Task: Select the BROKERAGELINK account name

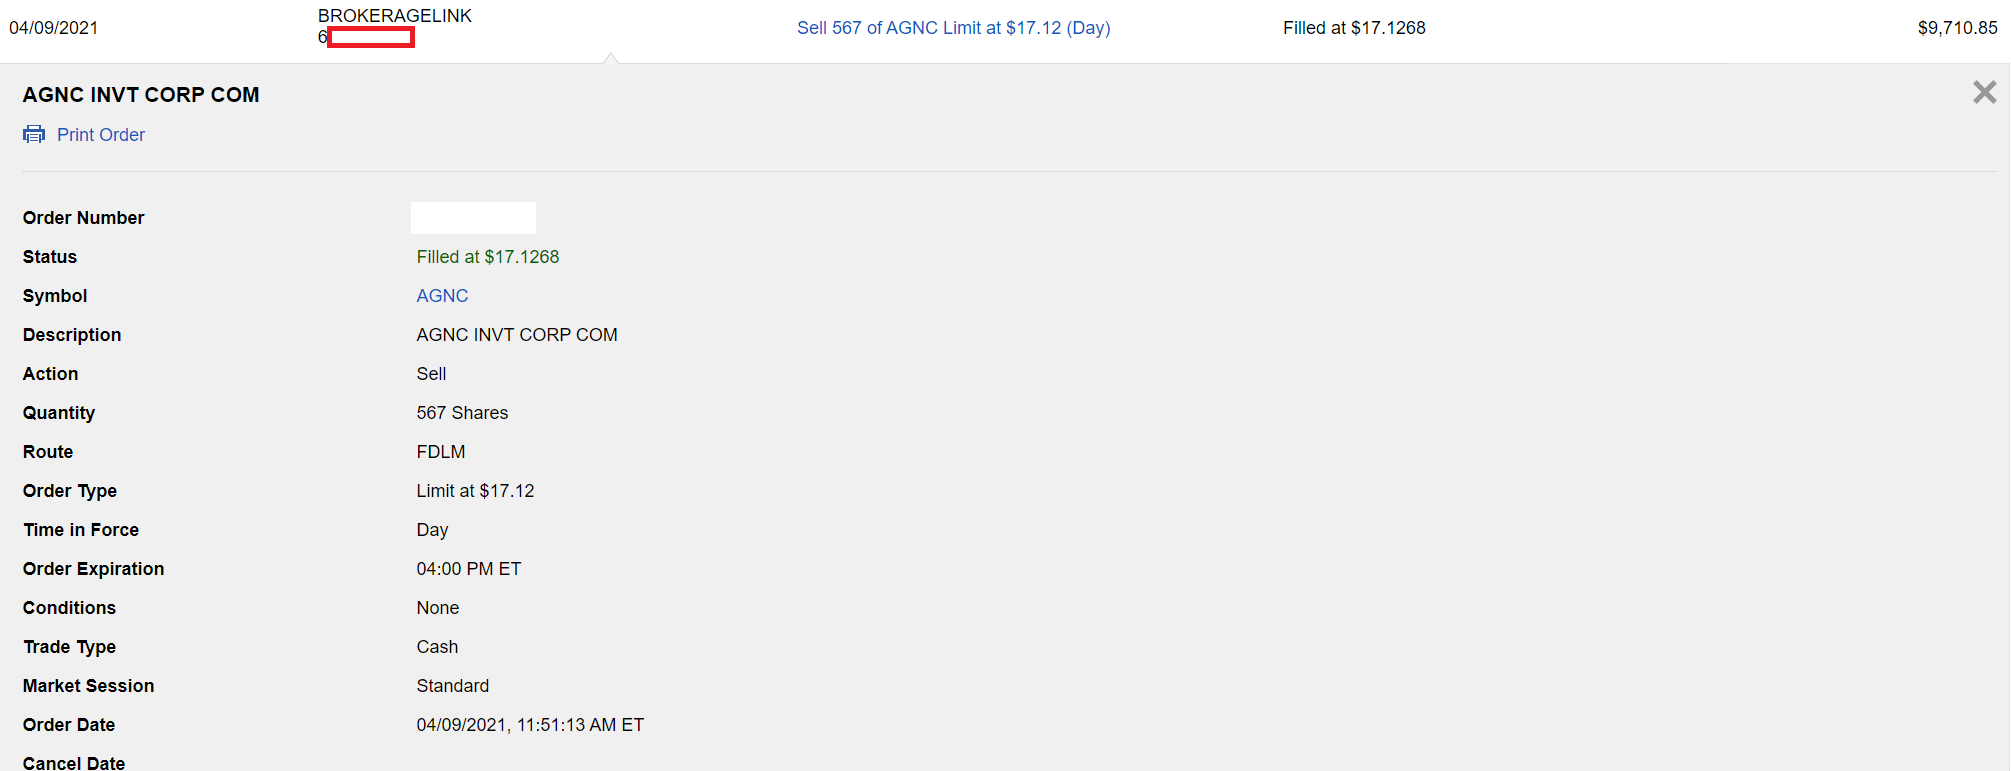Action: click(x=394, y=16)
